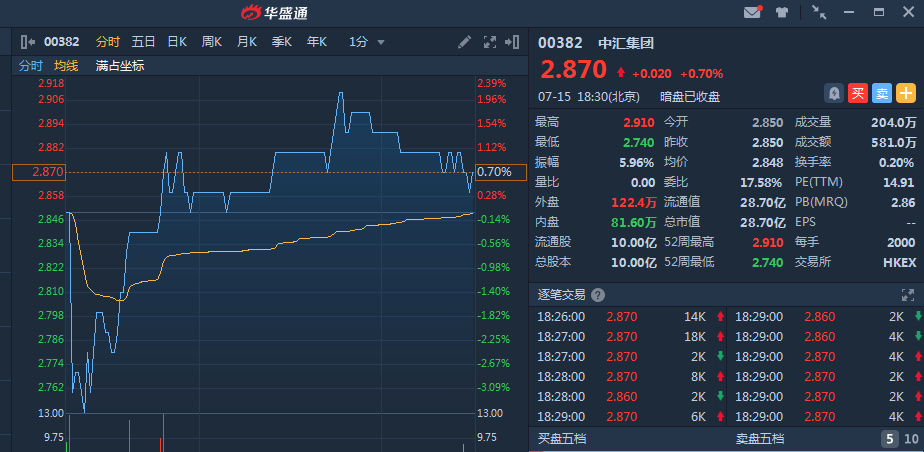Expand chart to fullscreen
This screenshot has height=452, width=924.
(x=490, y=42)
